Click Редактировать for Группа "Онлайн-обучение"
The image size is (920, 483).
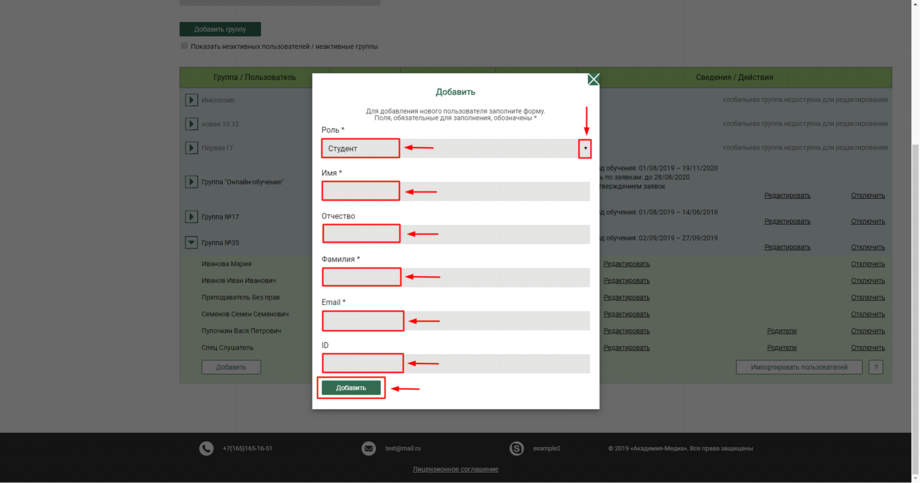click(787, 195)
